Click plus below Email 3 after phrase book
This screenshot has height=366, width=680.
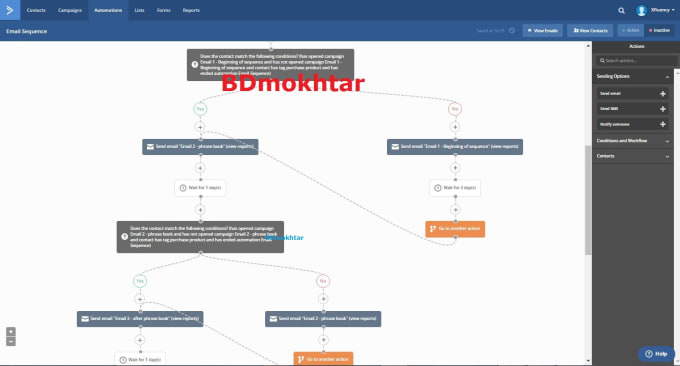(x=140, y=340)
